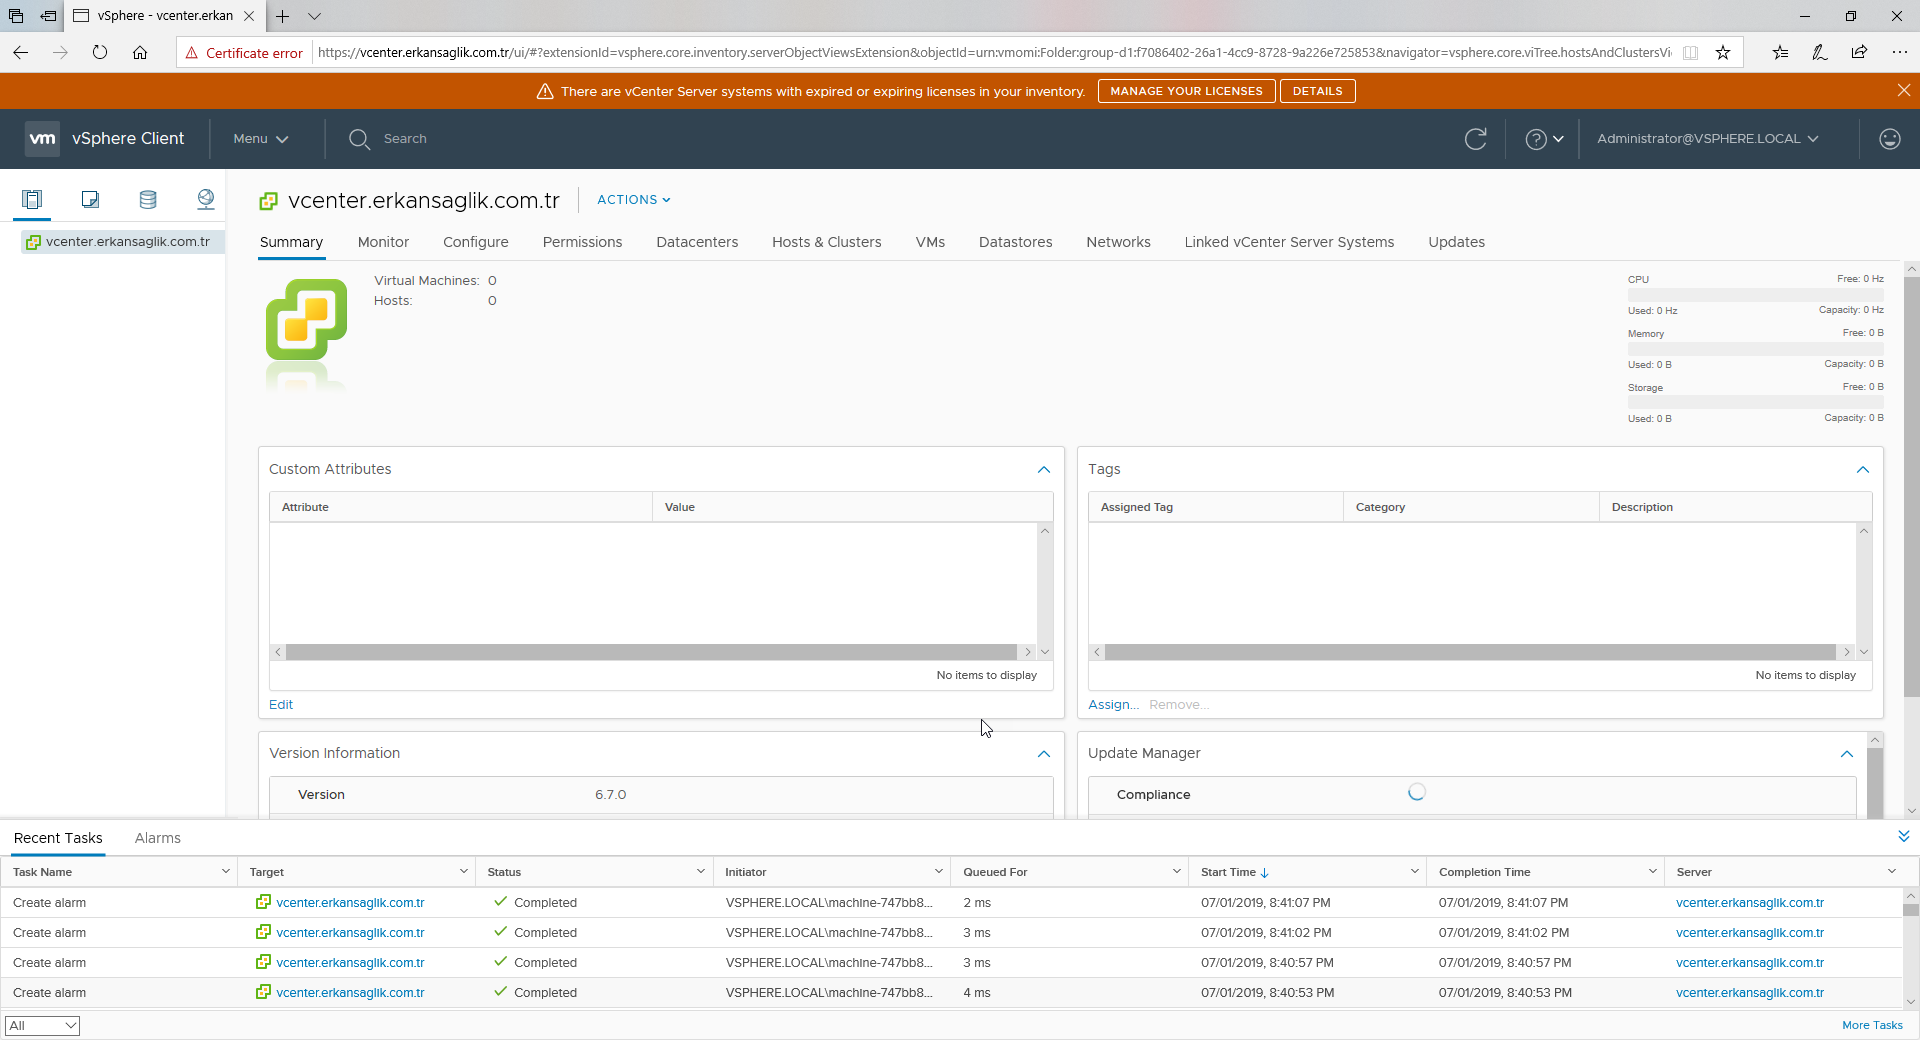This screenshot has height=1040, width=1920.
Task: Go to browser Home page
Action: click(x=140, y=52)
